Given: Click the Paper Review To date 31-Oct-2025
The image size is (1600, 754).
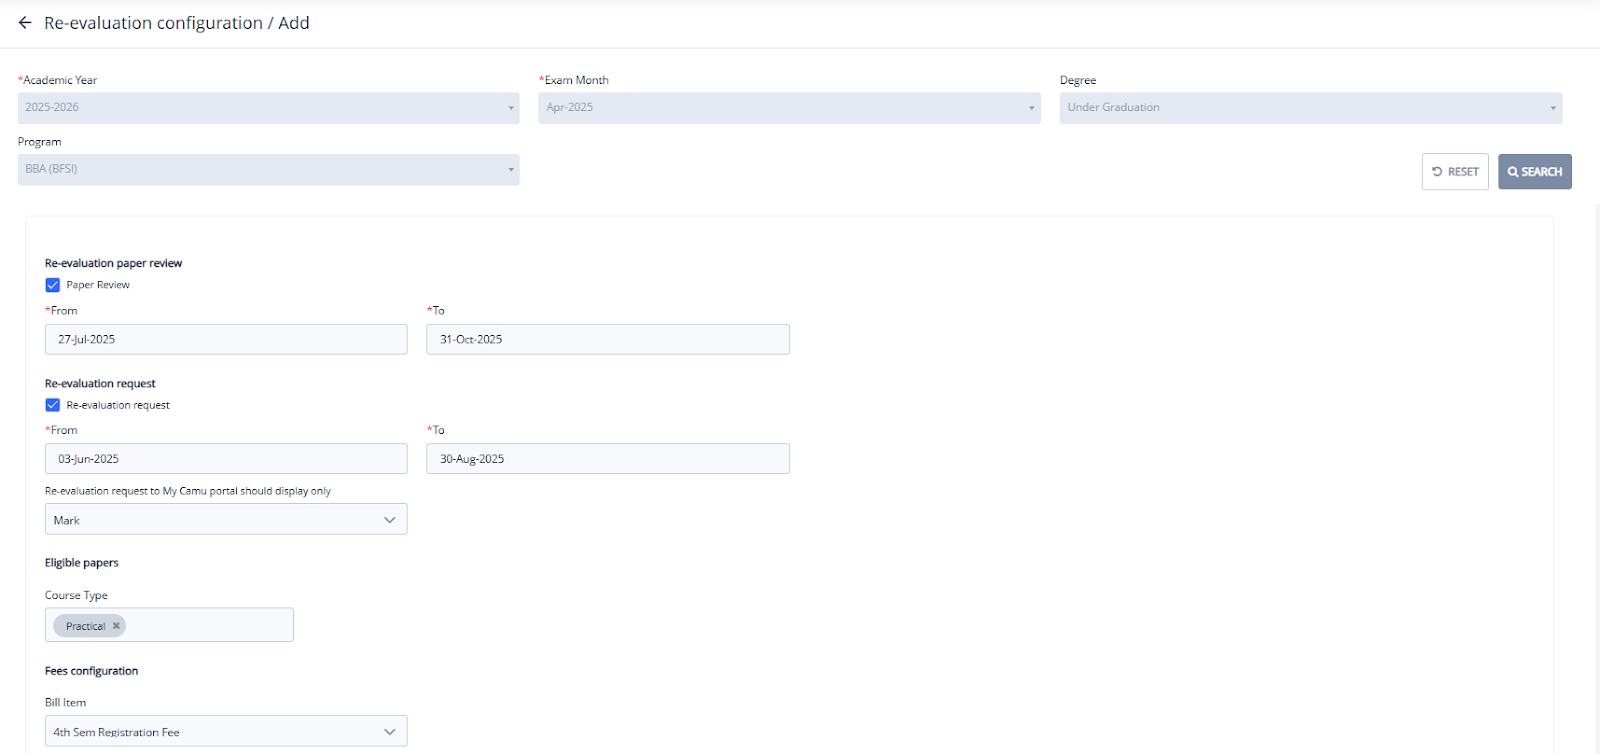Looking at the screenshot, I should coord(607,340).
